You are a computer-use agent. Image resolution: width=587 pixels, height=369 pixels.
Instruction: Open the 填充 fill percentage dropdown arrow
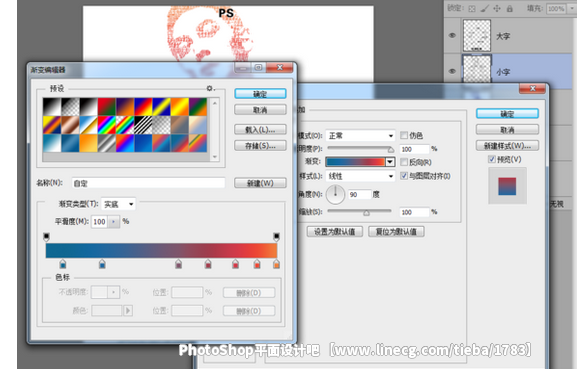572,8
